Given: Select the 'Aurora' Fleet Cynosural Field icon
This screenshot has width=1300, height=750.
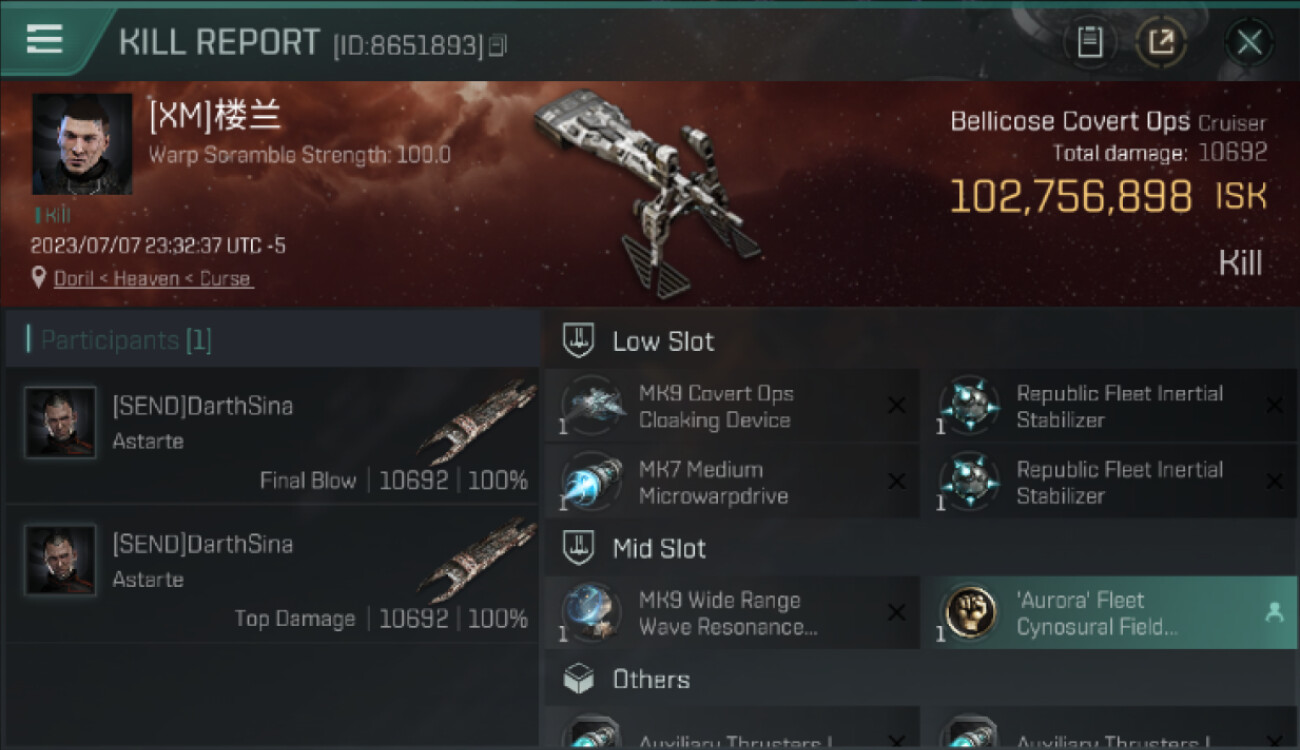Looking at the screenshot, I should click(969, 612).
